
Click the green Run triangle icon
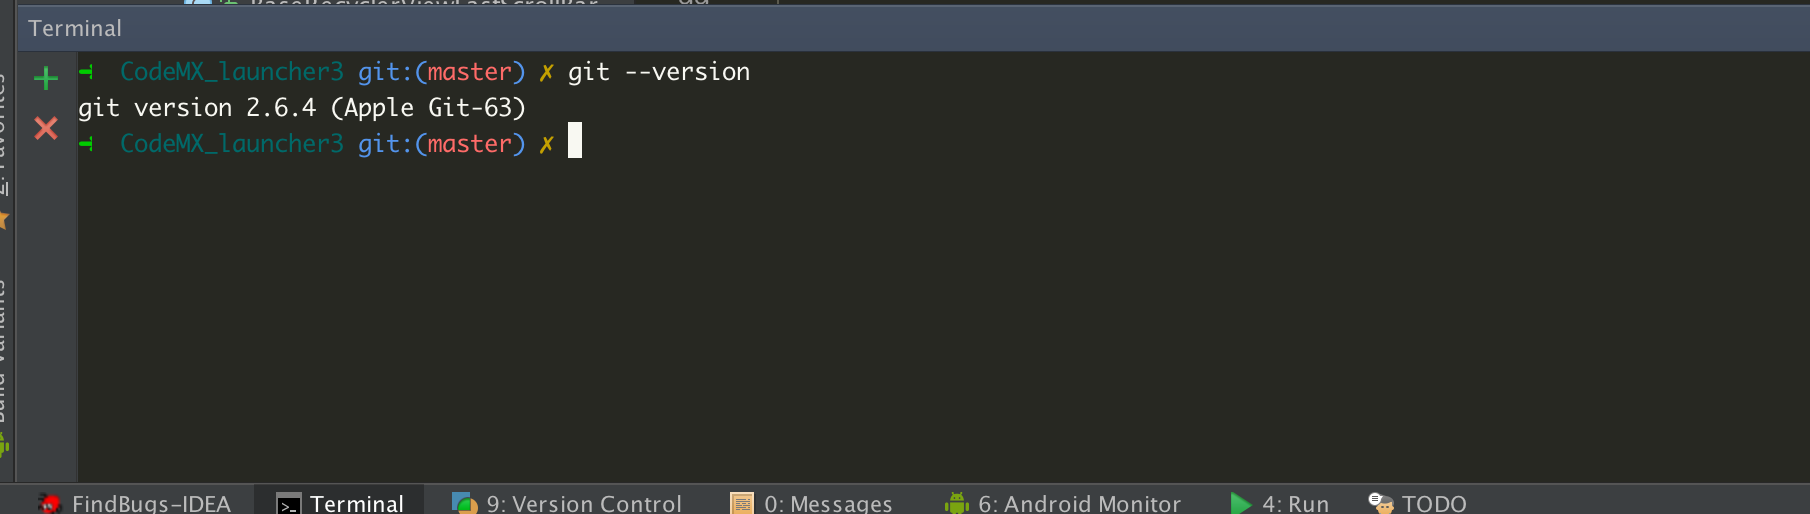1241,503
